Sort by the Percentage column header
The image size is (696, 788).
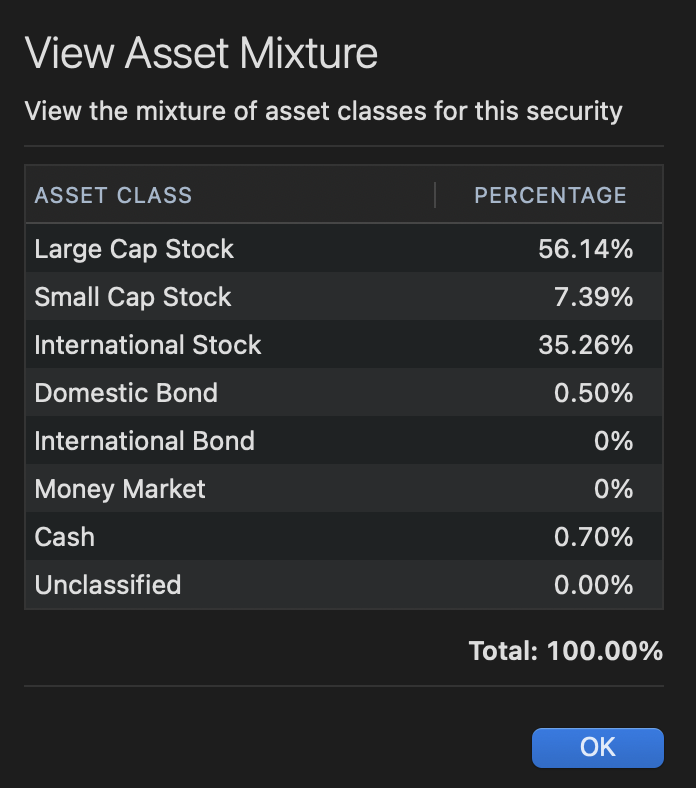(x=550, y=195)
